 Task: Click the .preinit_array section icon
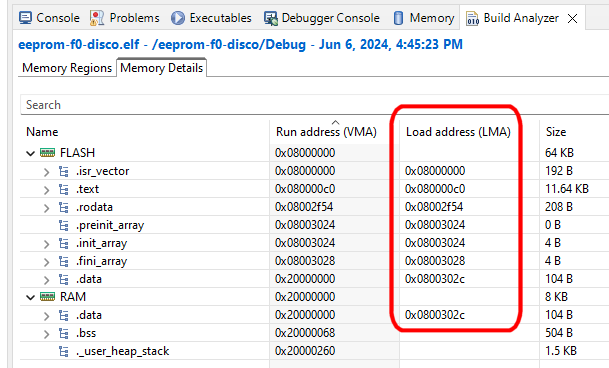(x=64, y=225)
